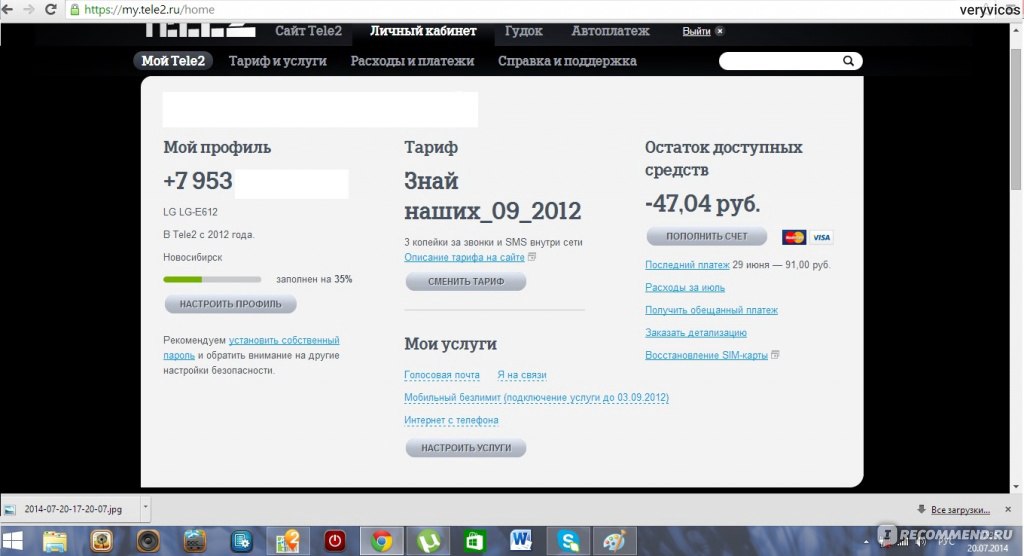Open Microsoft Word from taskbar
Image resolution: width=1024 pixels, height=556 pixels.
tap(520, 542)
